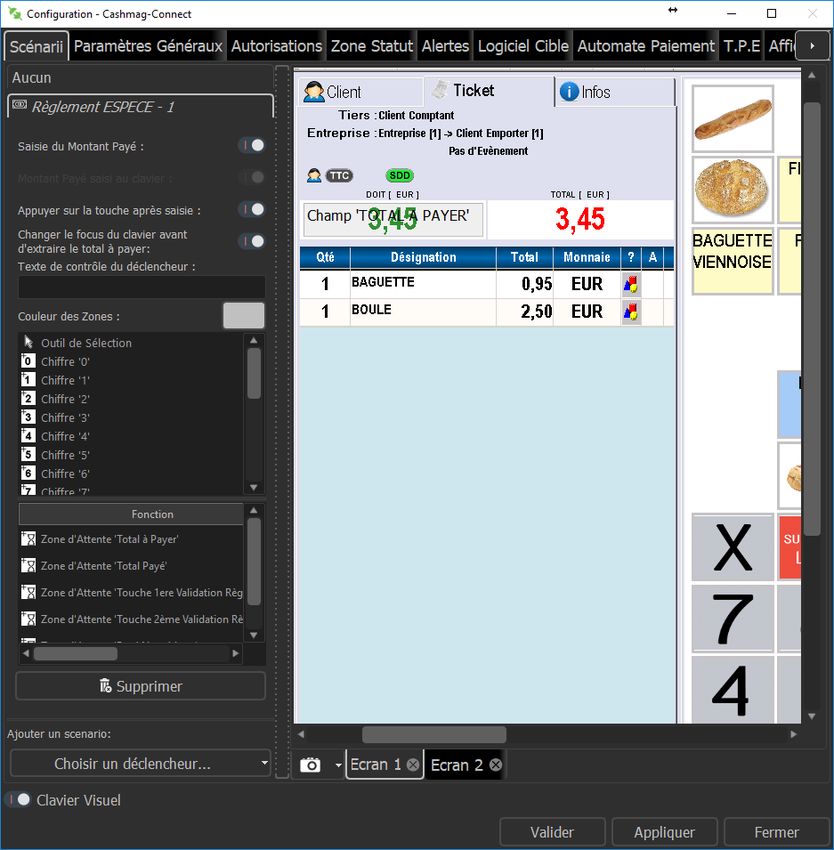Toggle Appuyer sur la touche après saisie

click(252, 210)
